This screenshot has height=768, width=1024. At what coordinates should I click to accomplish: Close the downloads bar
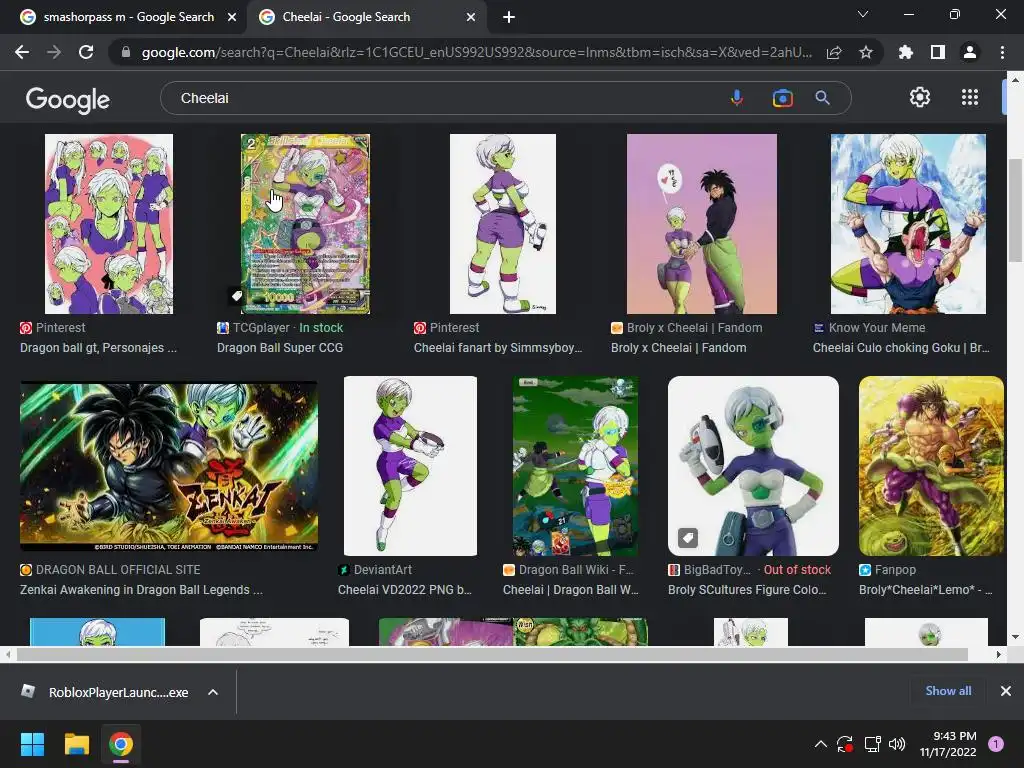tap(1006, 691)
